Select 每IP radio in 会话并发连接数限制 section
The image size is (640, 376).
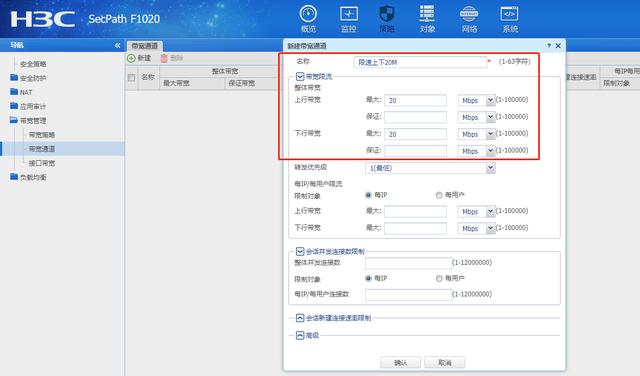click(x=369, y=278)
